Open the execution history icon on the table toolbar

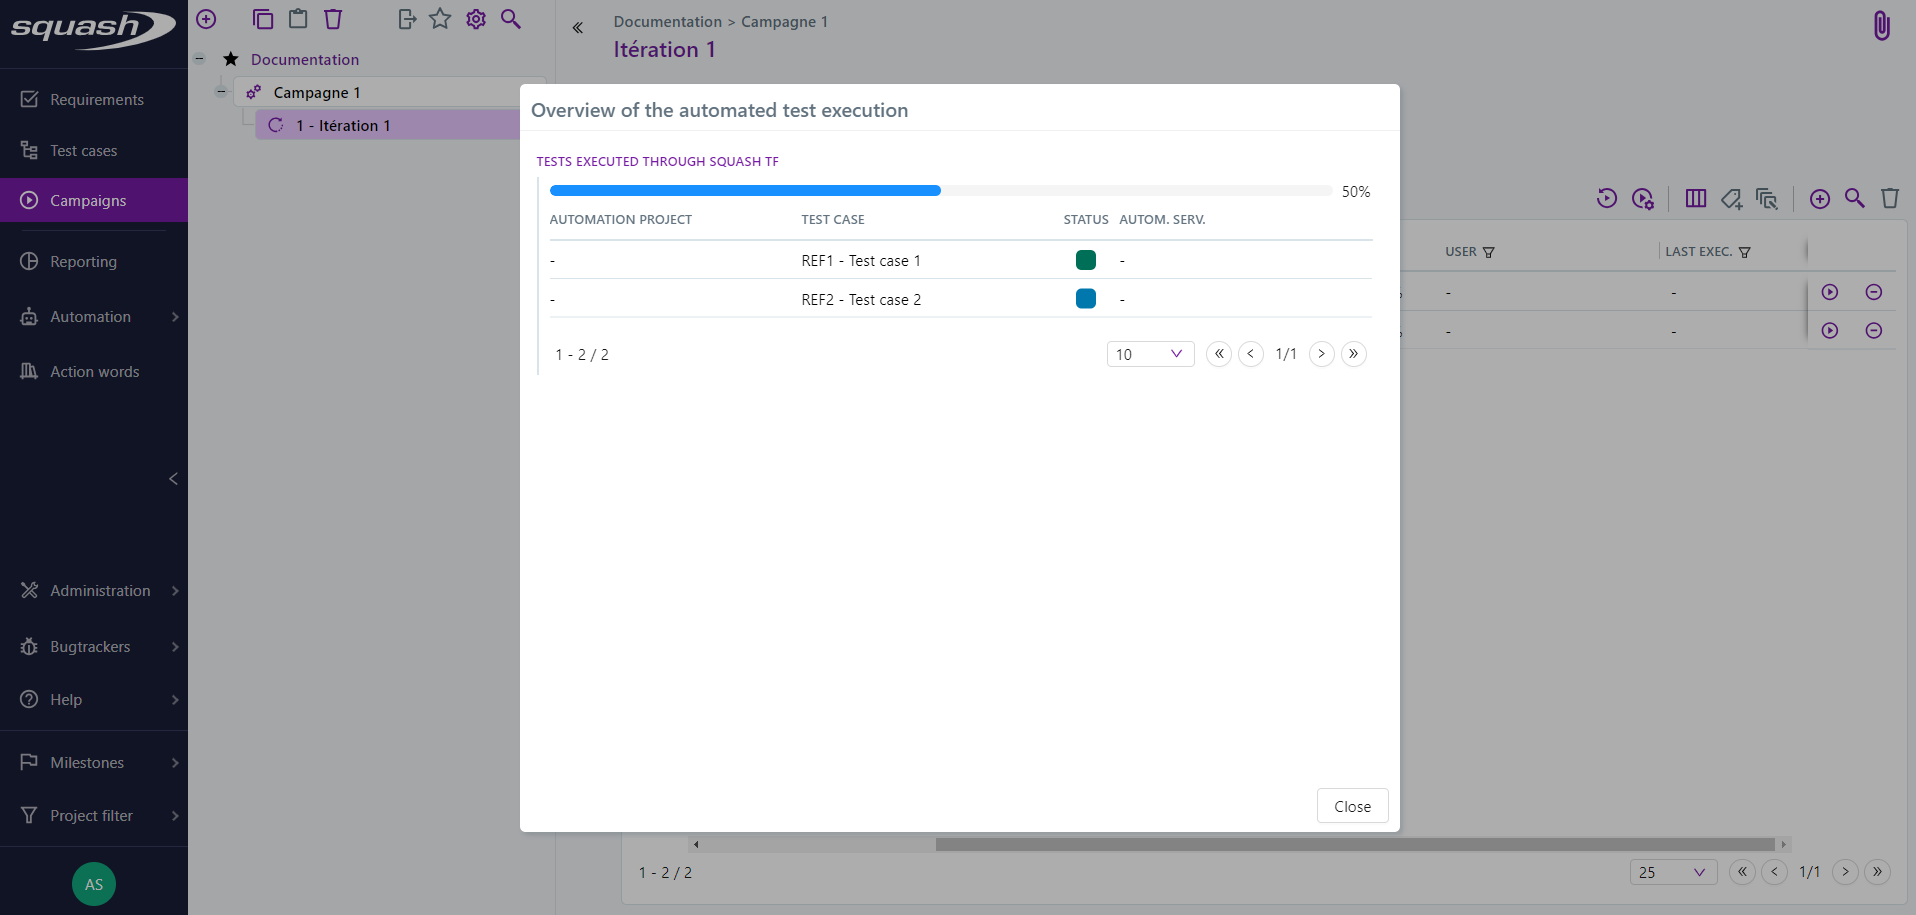1607,198
